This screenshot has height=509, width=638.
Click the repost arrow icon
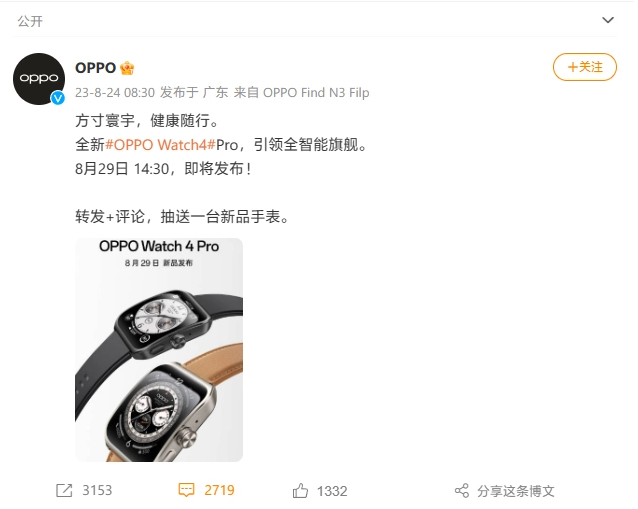click(x=64, y=490)
